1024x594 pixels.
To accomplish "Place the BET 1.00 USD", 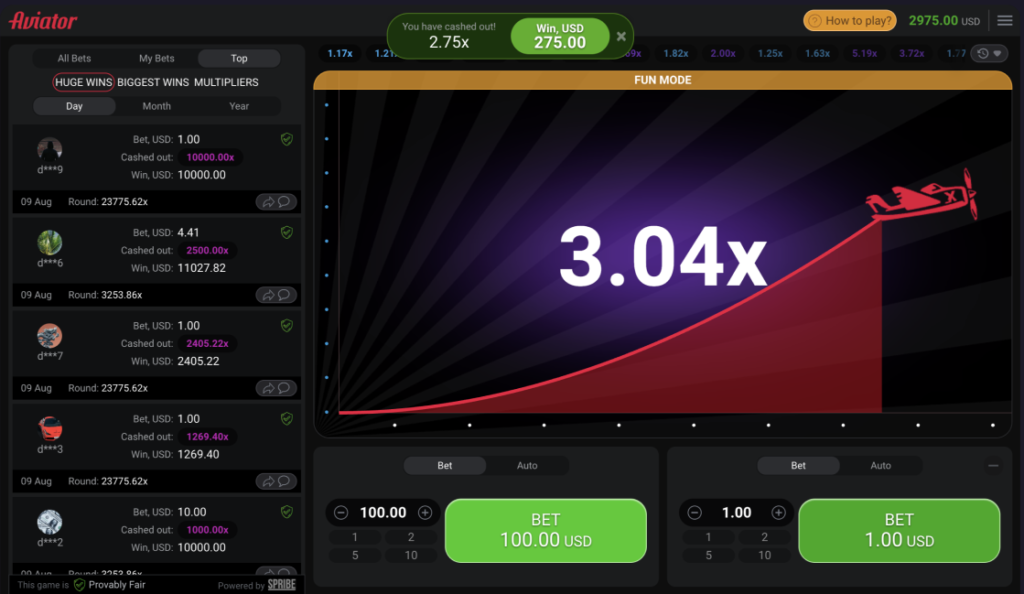I will click(899, 531).
